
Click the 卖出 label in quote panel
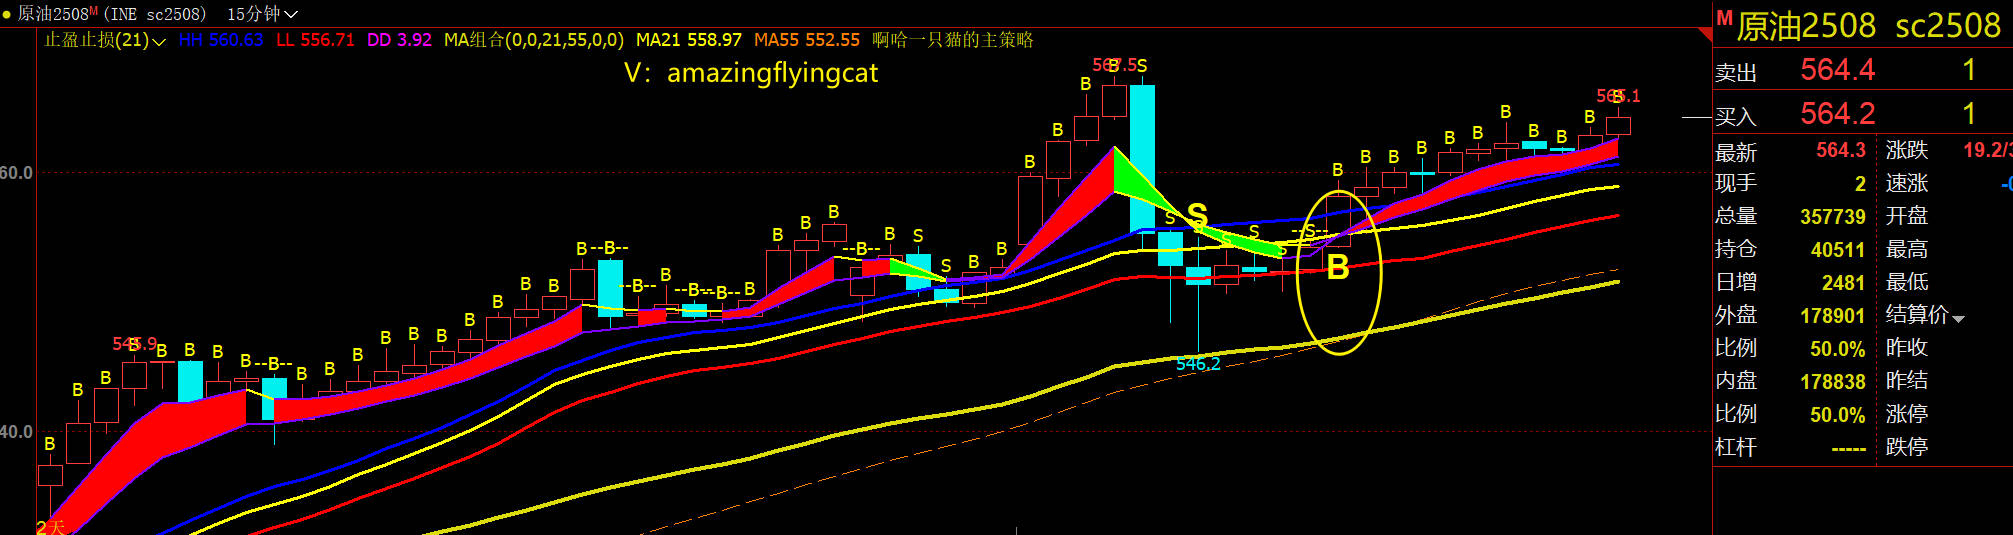click(x=1736, y=72)
